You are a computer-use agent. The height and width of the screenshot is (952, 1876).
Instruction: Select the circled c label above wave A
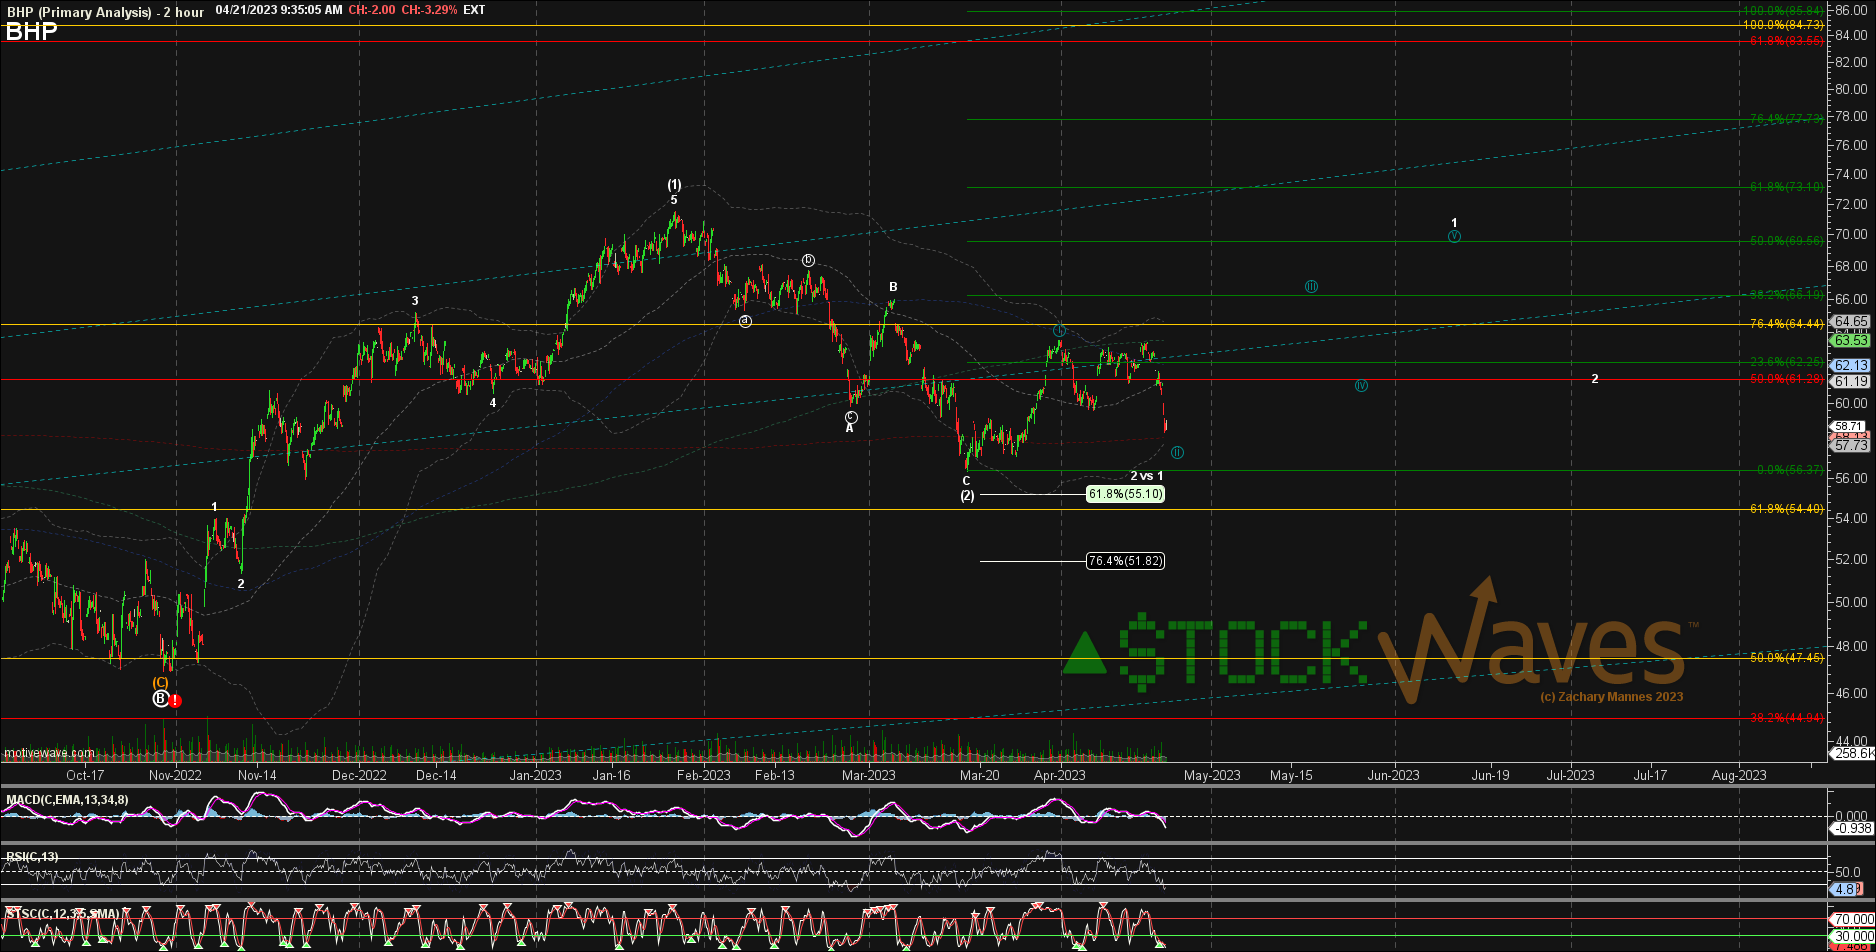pyautogui.click(x=850, y=416)
